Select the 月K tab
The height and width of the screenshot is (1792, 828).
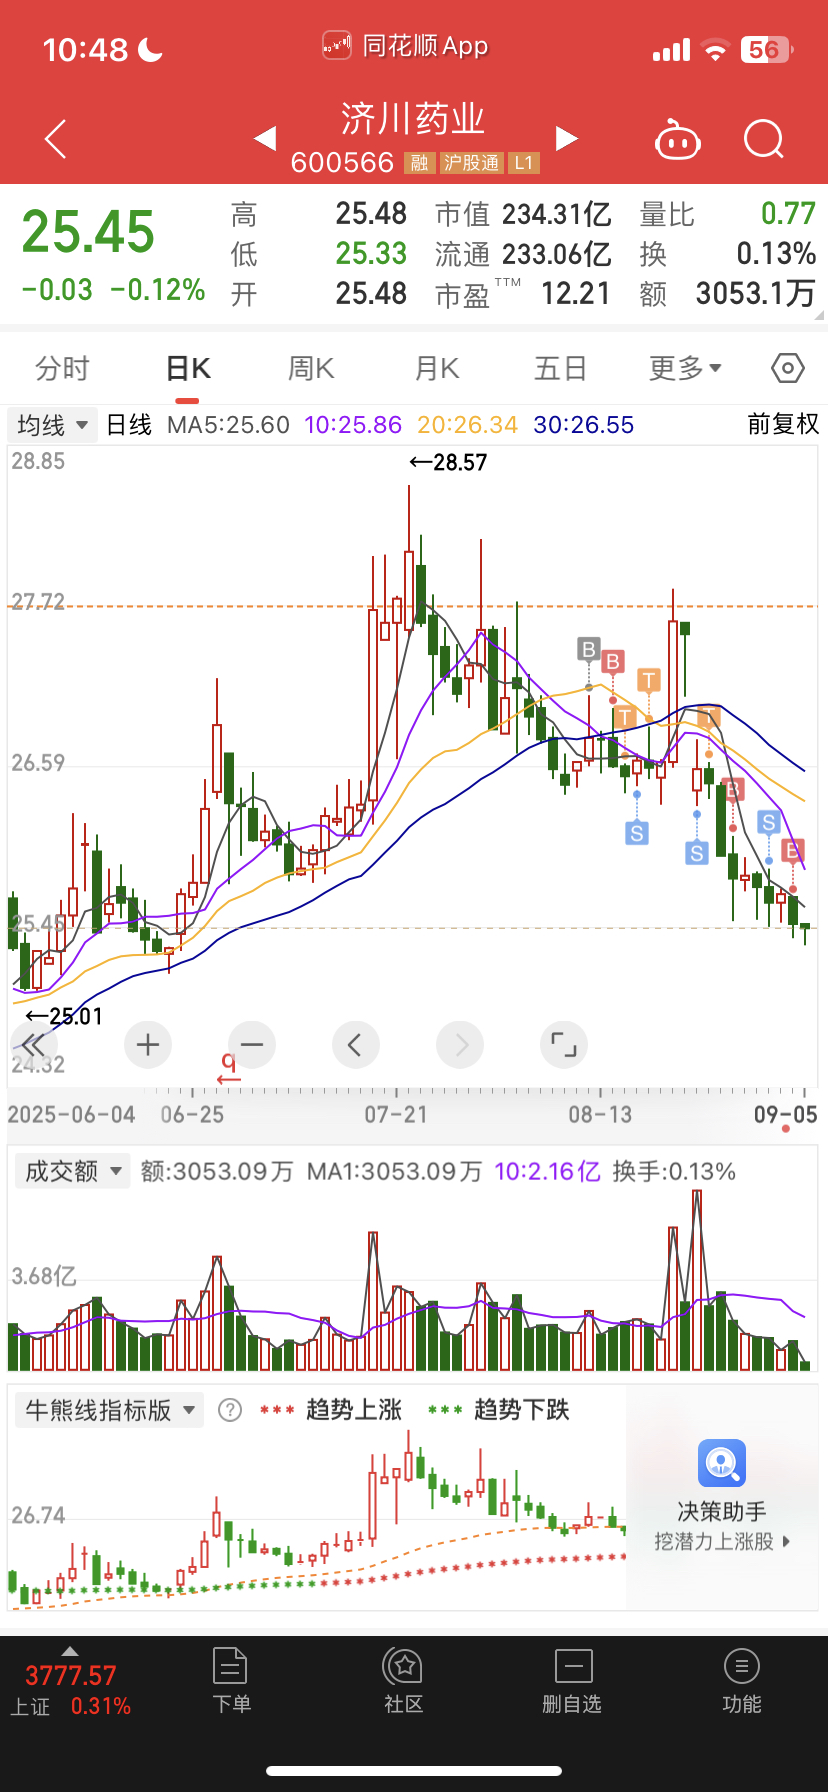click(x=437, y=369)
